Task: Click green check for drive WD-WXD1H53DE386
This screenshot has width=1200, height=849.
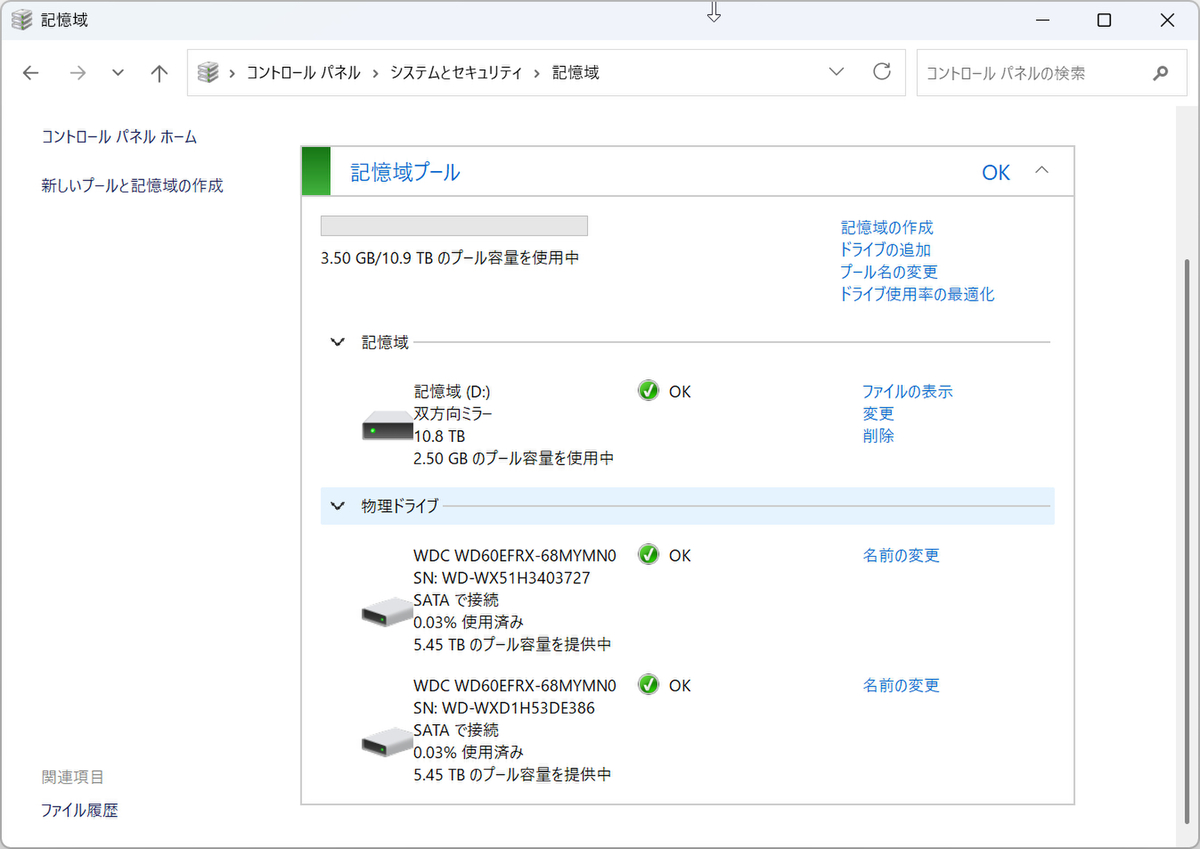Action: (648, 685)
